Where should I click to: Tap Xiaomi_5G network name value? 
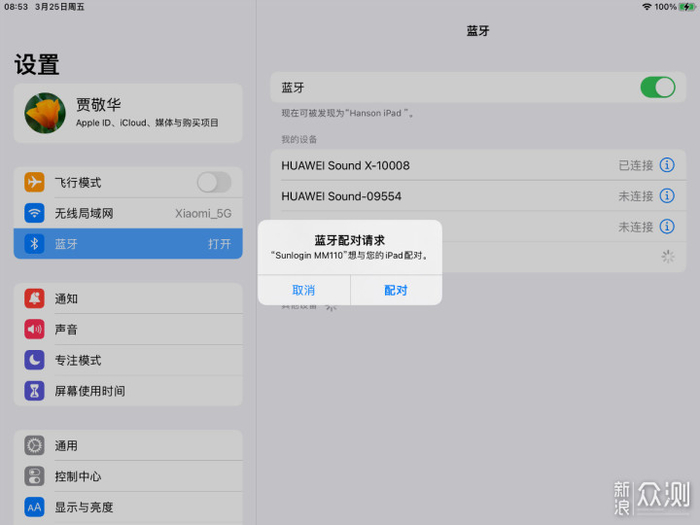point(203,213)
